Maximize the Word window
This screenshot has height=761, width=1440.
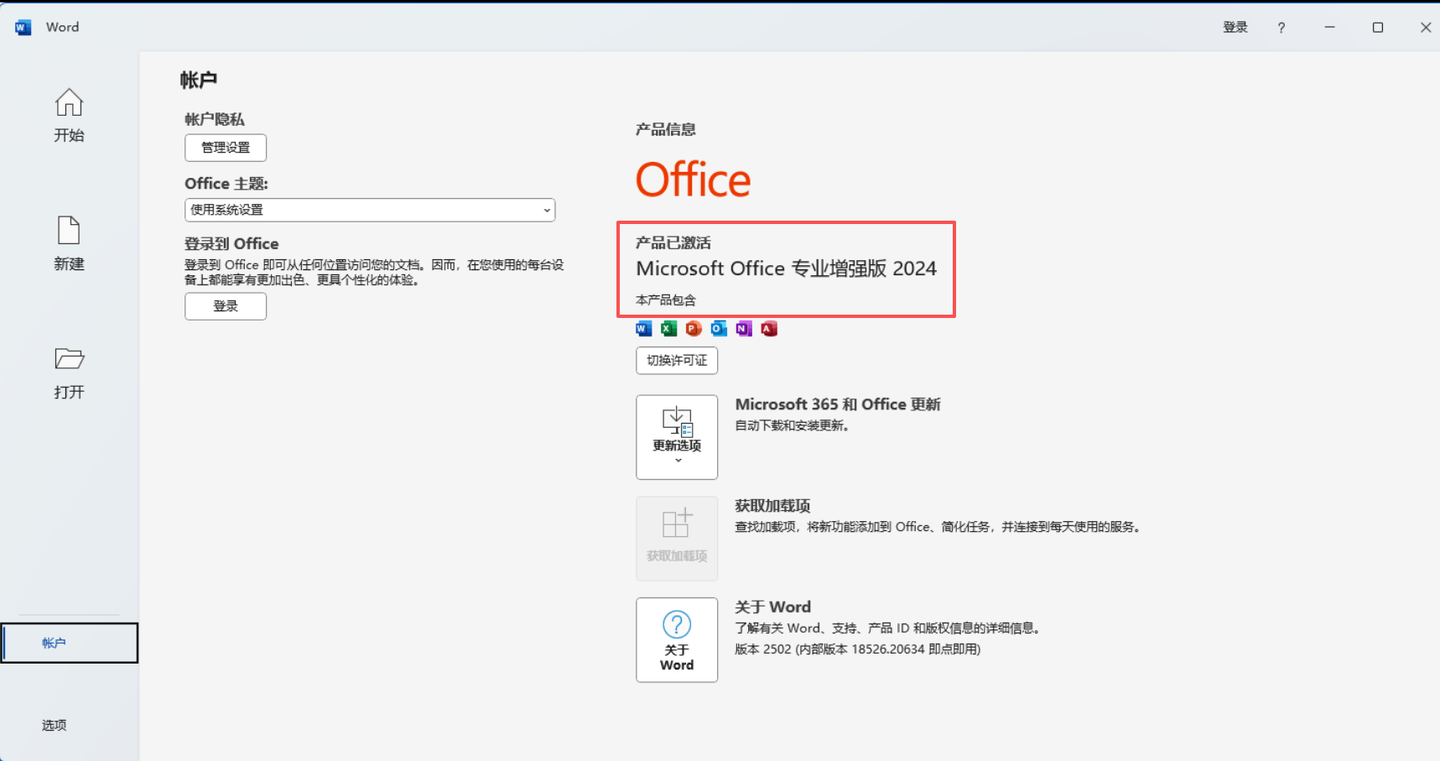pos(1378,28)
